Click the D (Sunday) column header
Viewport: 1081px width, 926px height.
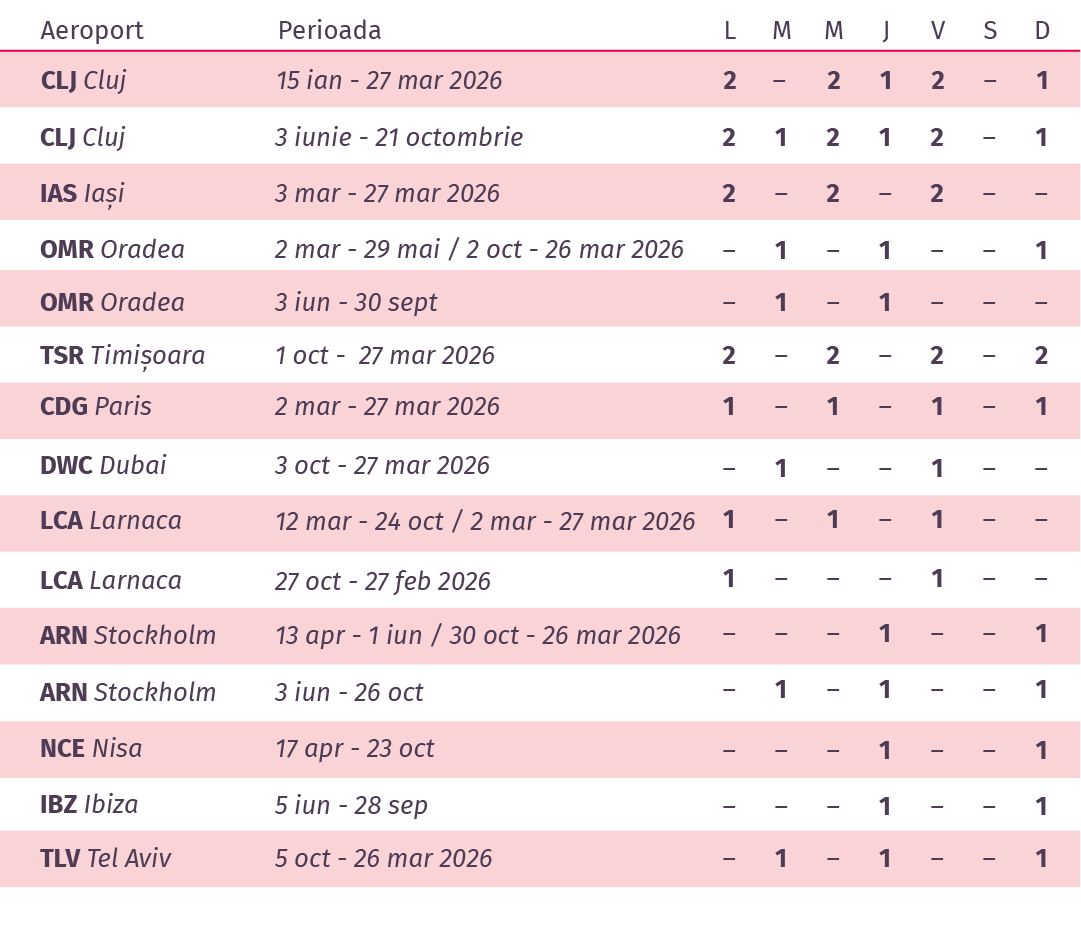tap(1042, 30)
